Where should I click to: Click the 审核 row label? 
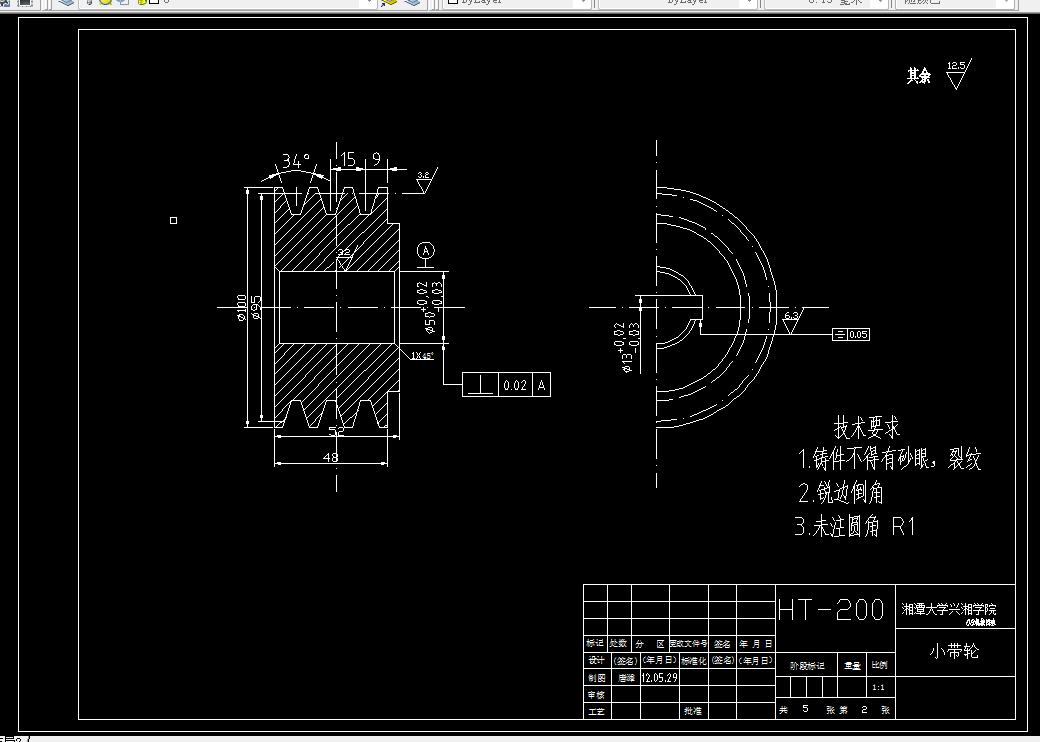(596, 695)
